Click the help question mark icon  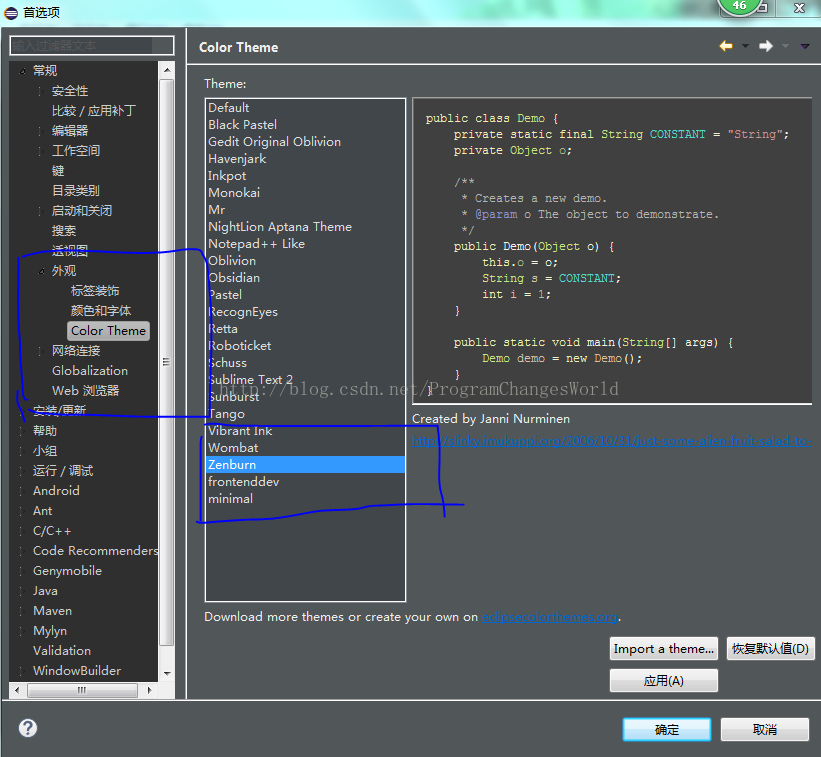click(28, 728)
